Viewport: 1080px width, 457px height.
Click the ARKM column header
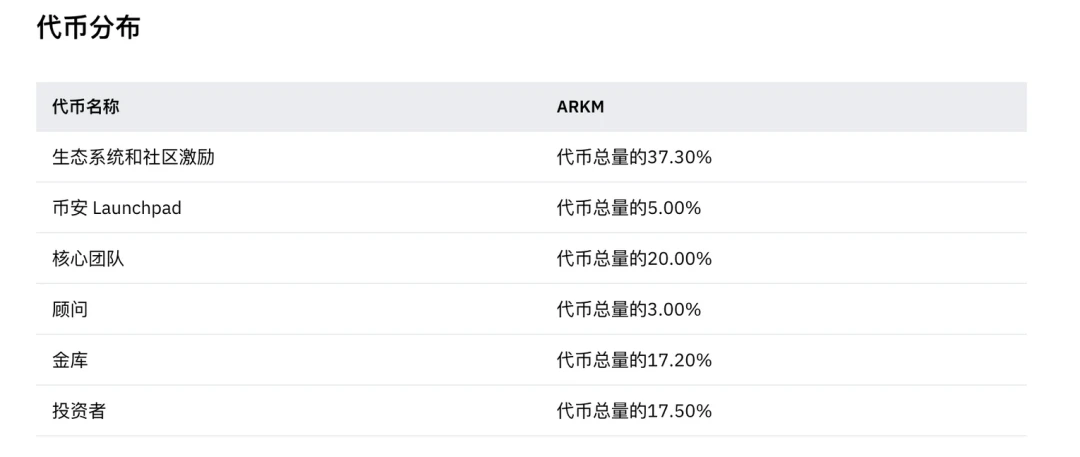(x=580, y=107)
